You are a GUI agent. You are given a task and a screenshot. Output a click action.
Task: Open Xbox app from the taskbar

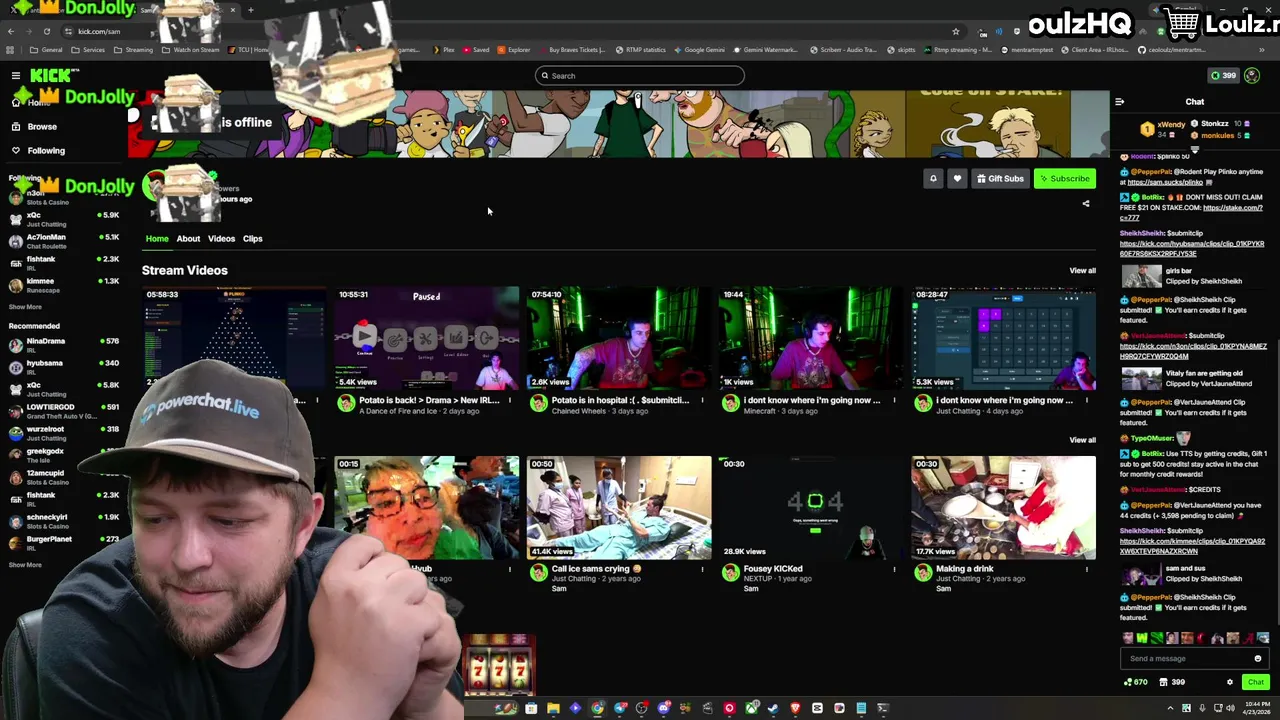tap(751, 709)
